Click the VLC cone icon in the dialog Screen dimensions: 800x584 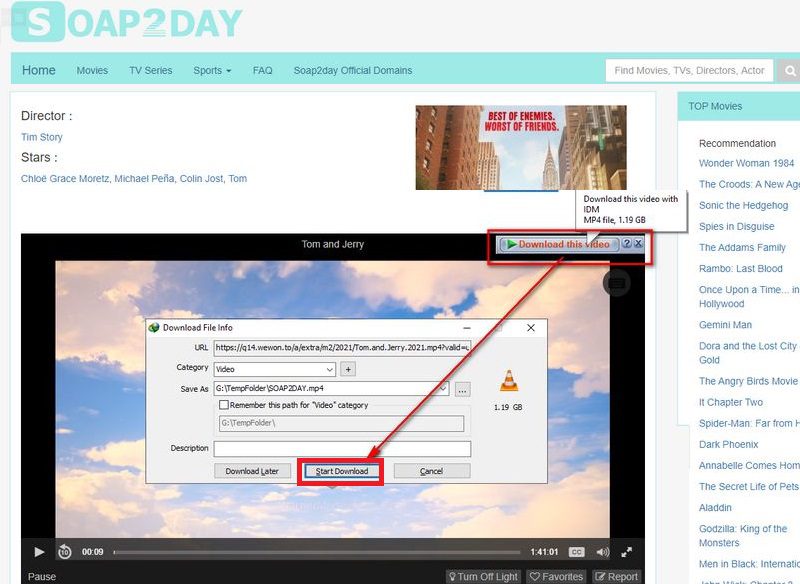509,381
